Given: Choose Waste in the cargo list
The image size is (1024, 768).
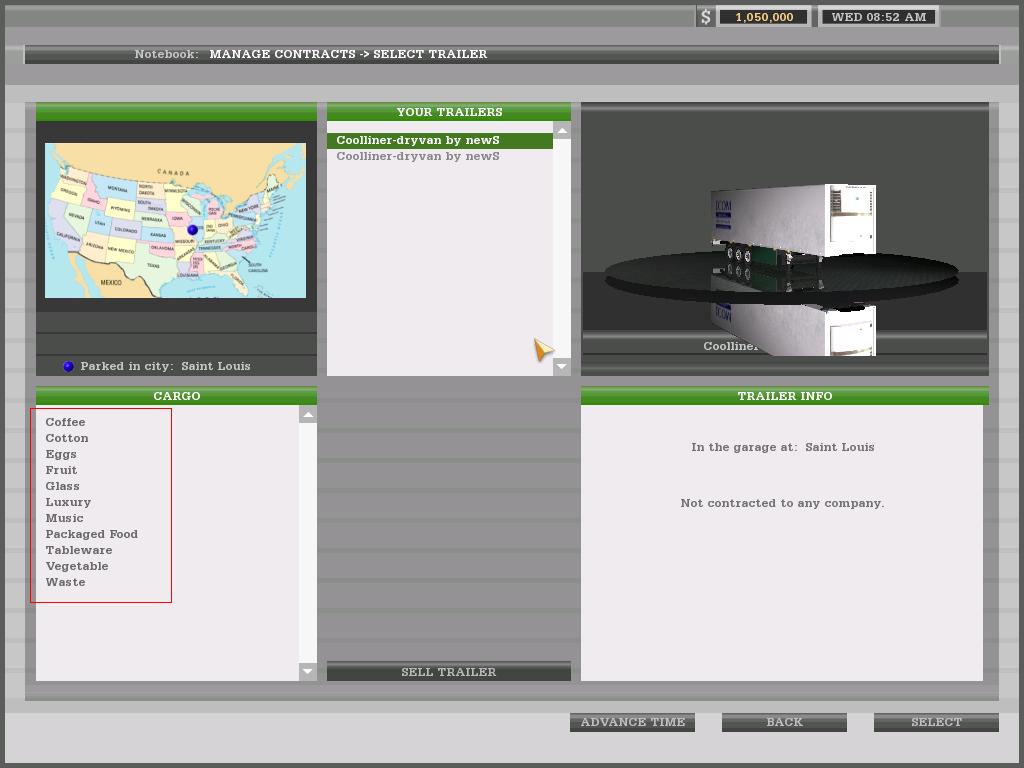Looking at the screenshot, I should click(x=66, y=582).
